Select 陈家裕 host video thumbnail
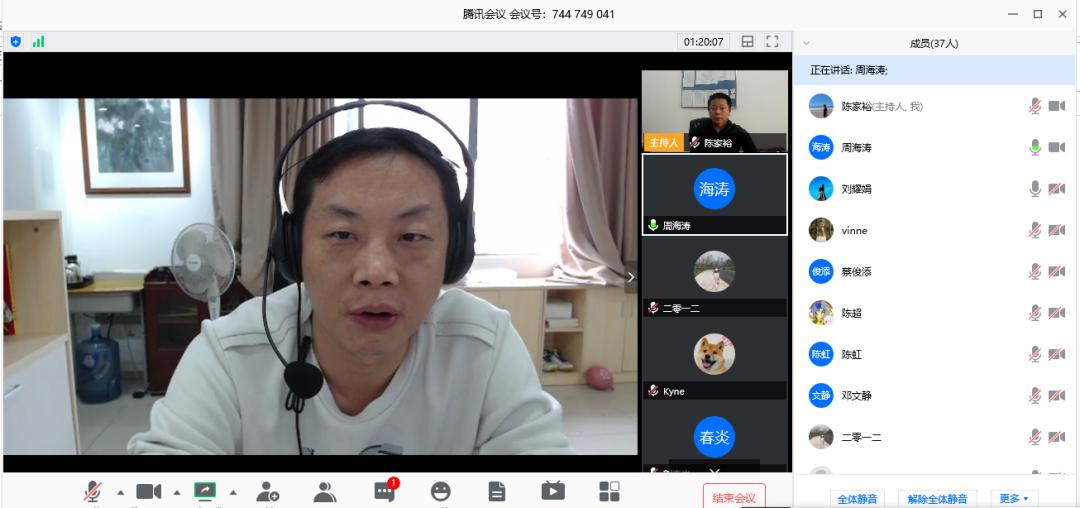The height and width of the screenshot is (508, 1080). click(x=715, y=111)
